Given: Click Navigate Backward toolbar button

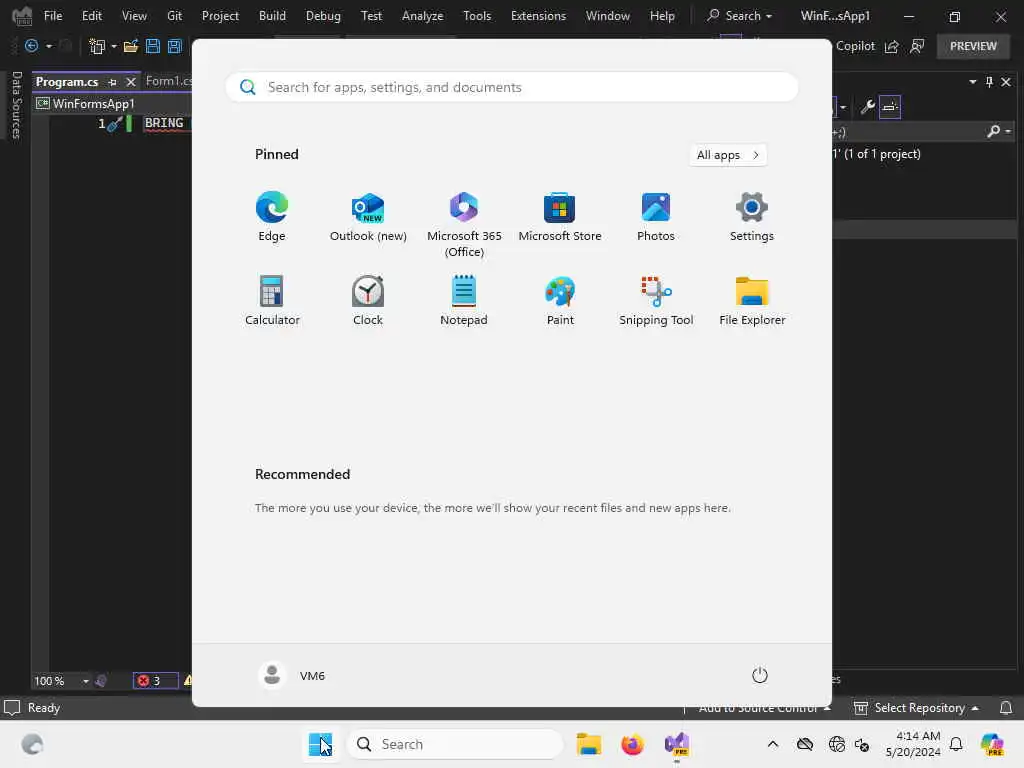Looking at the screenshot, I should (31, 46).
